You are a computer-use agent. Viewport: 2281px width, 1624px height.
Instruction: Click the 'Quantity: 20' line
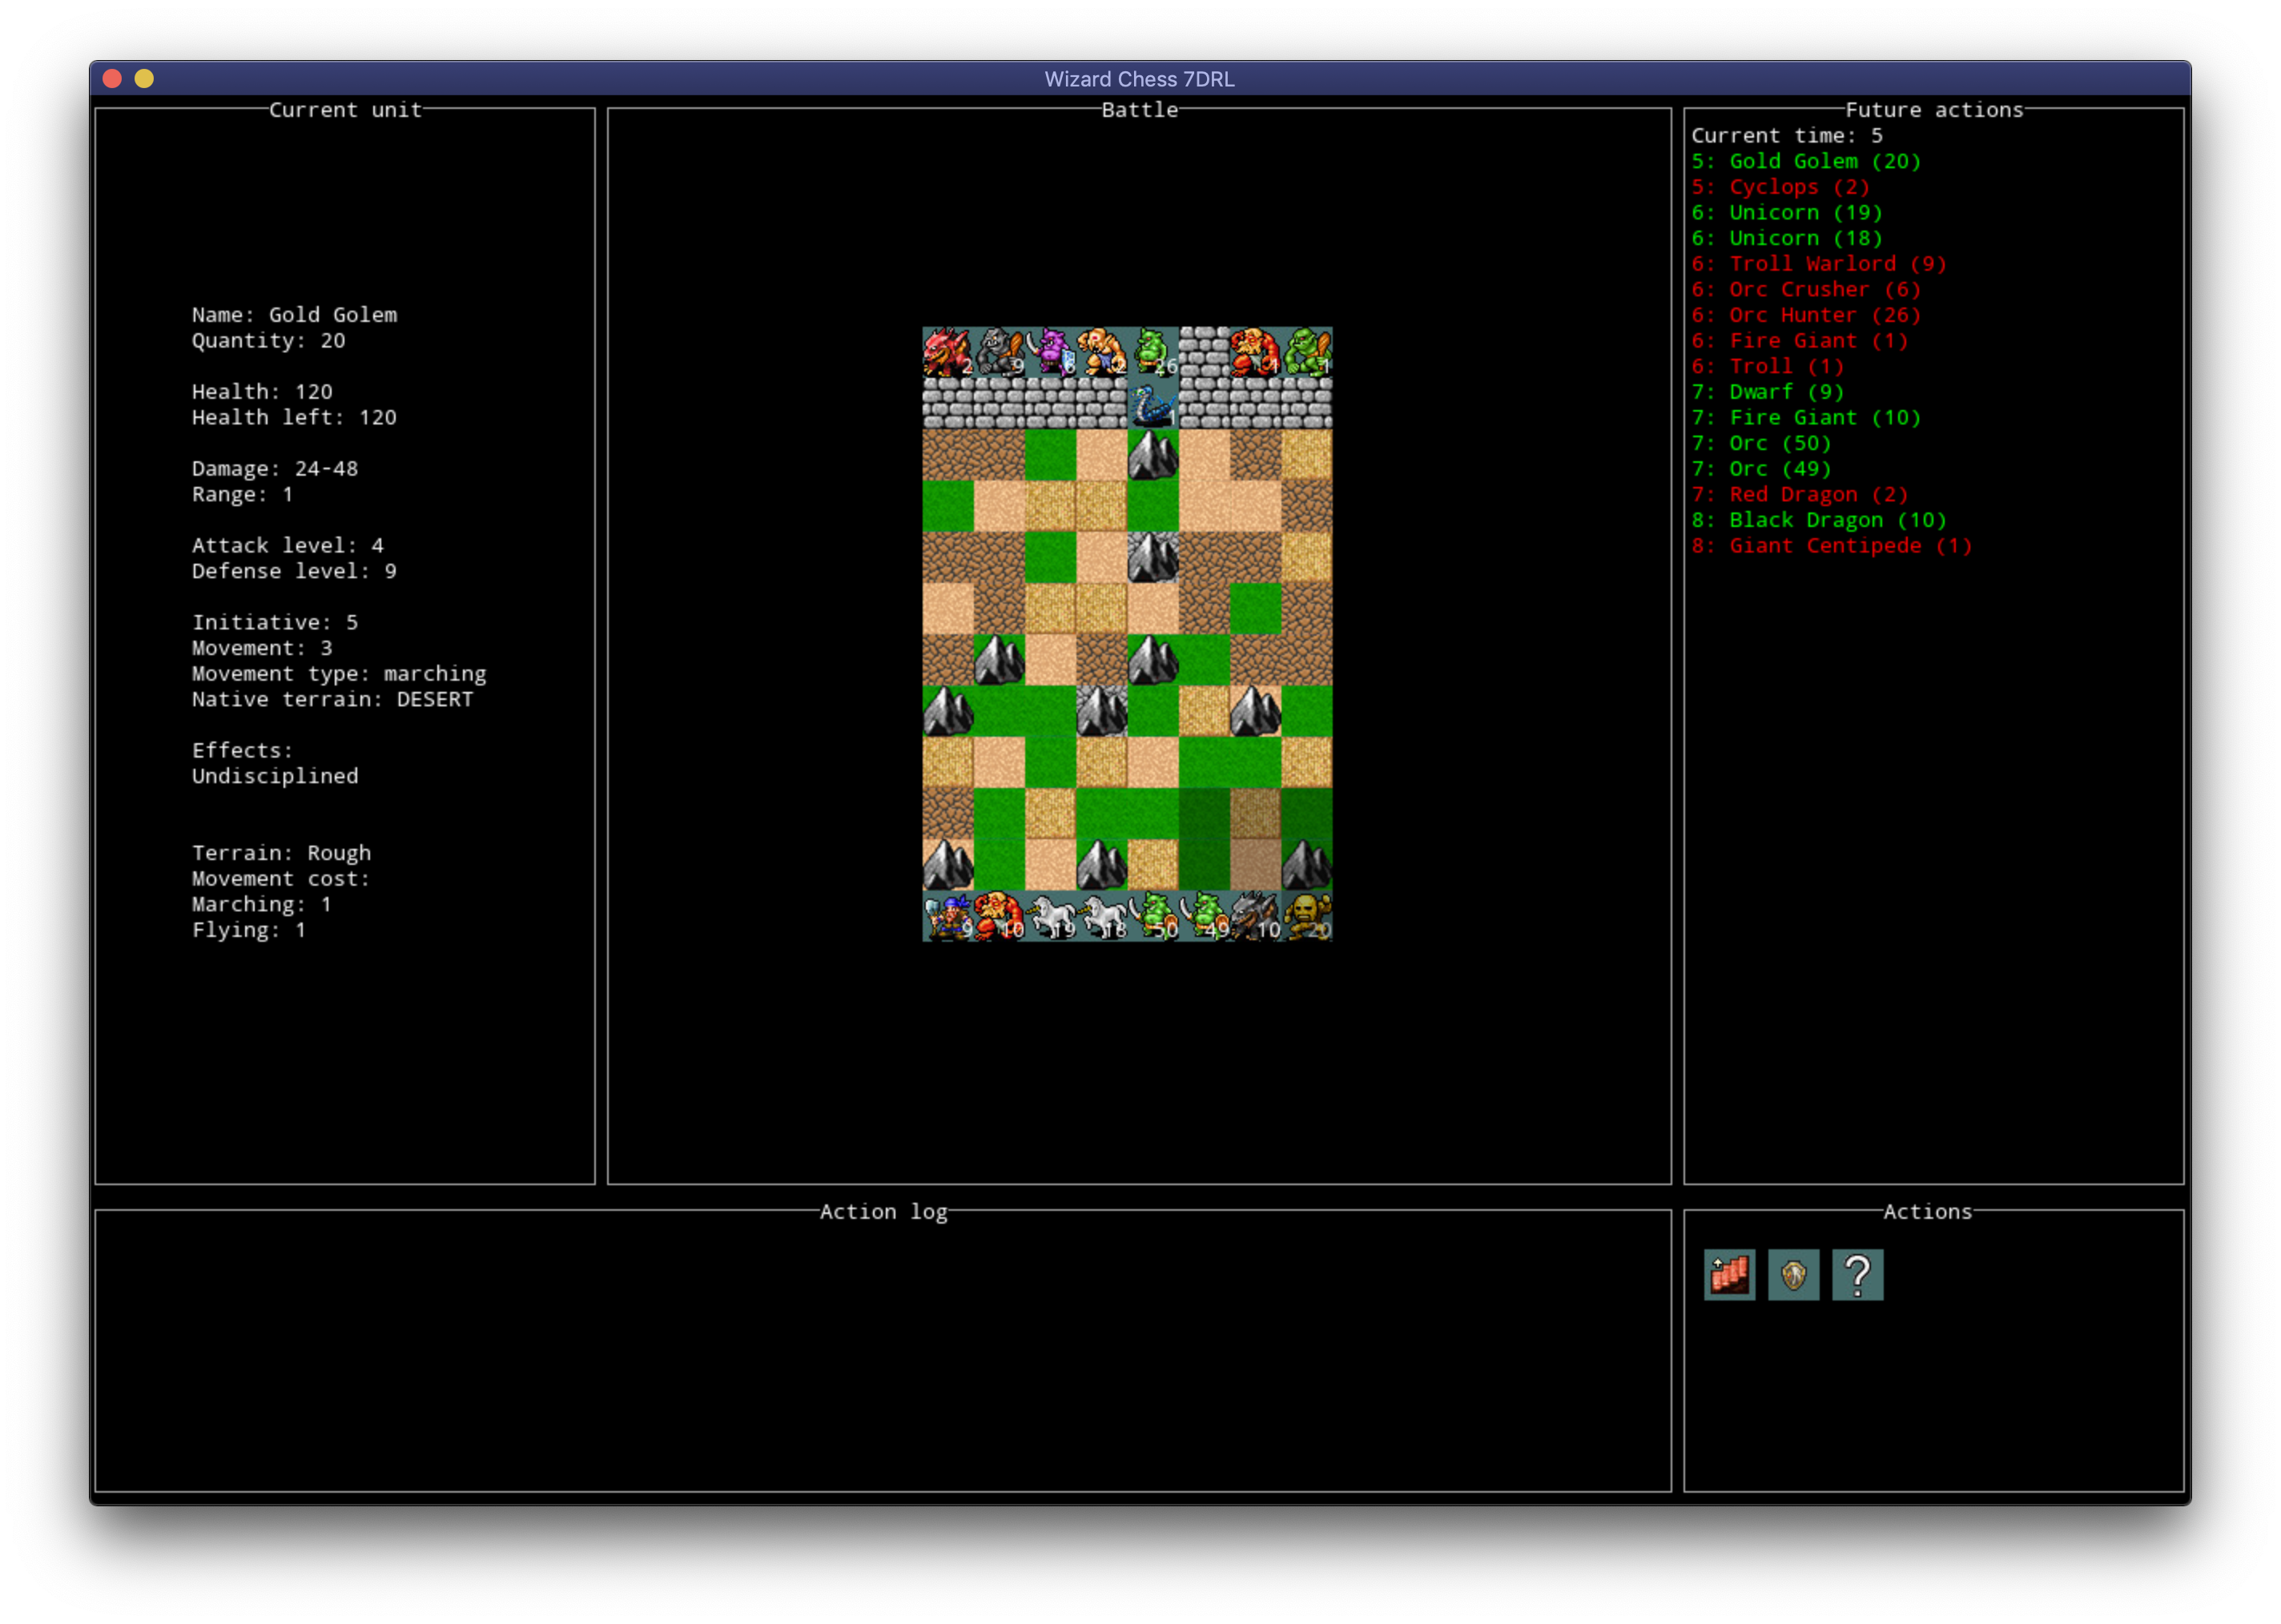[269, 341]
